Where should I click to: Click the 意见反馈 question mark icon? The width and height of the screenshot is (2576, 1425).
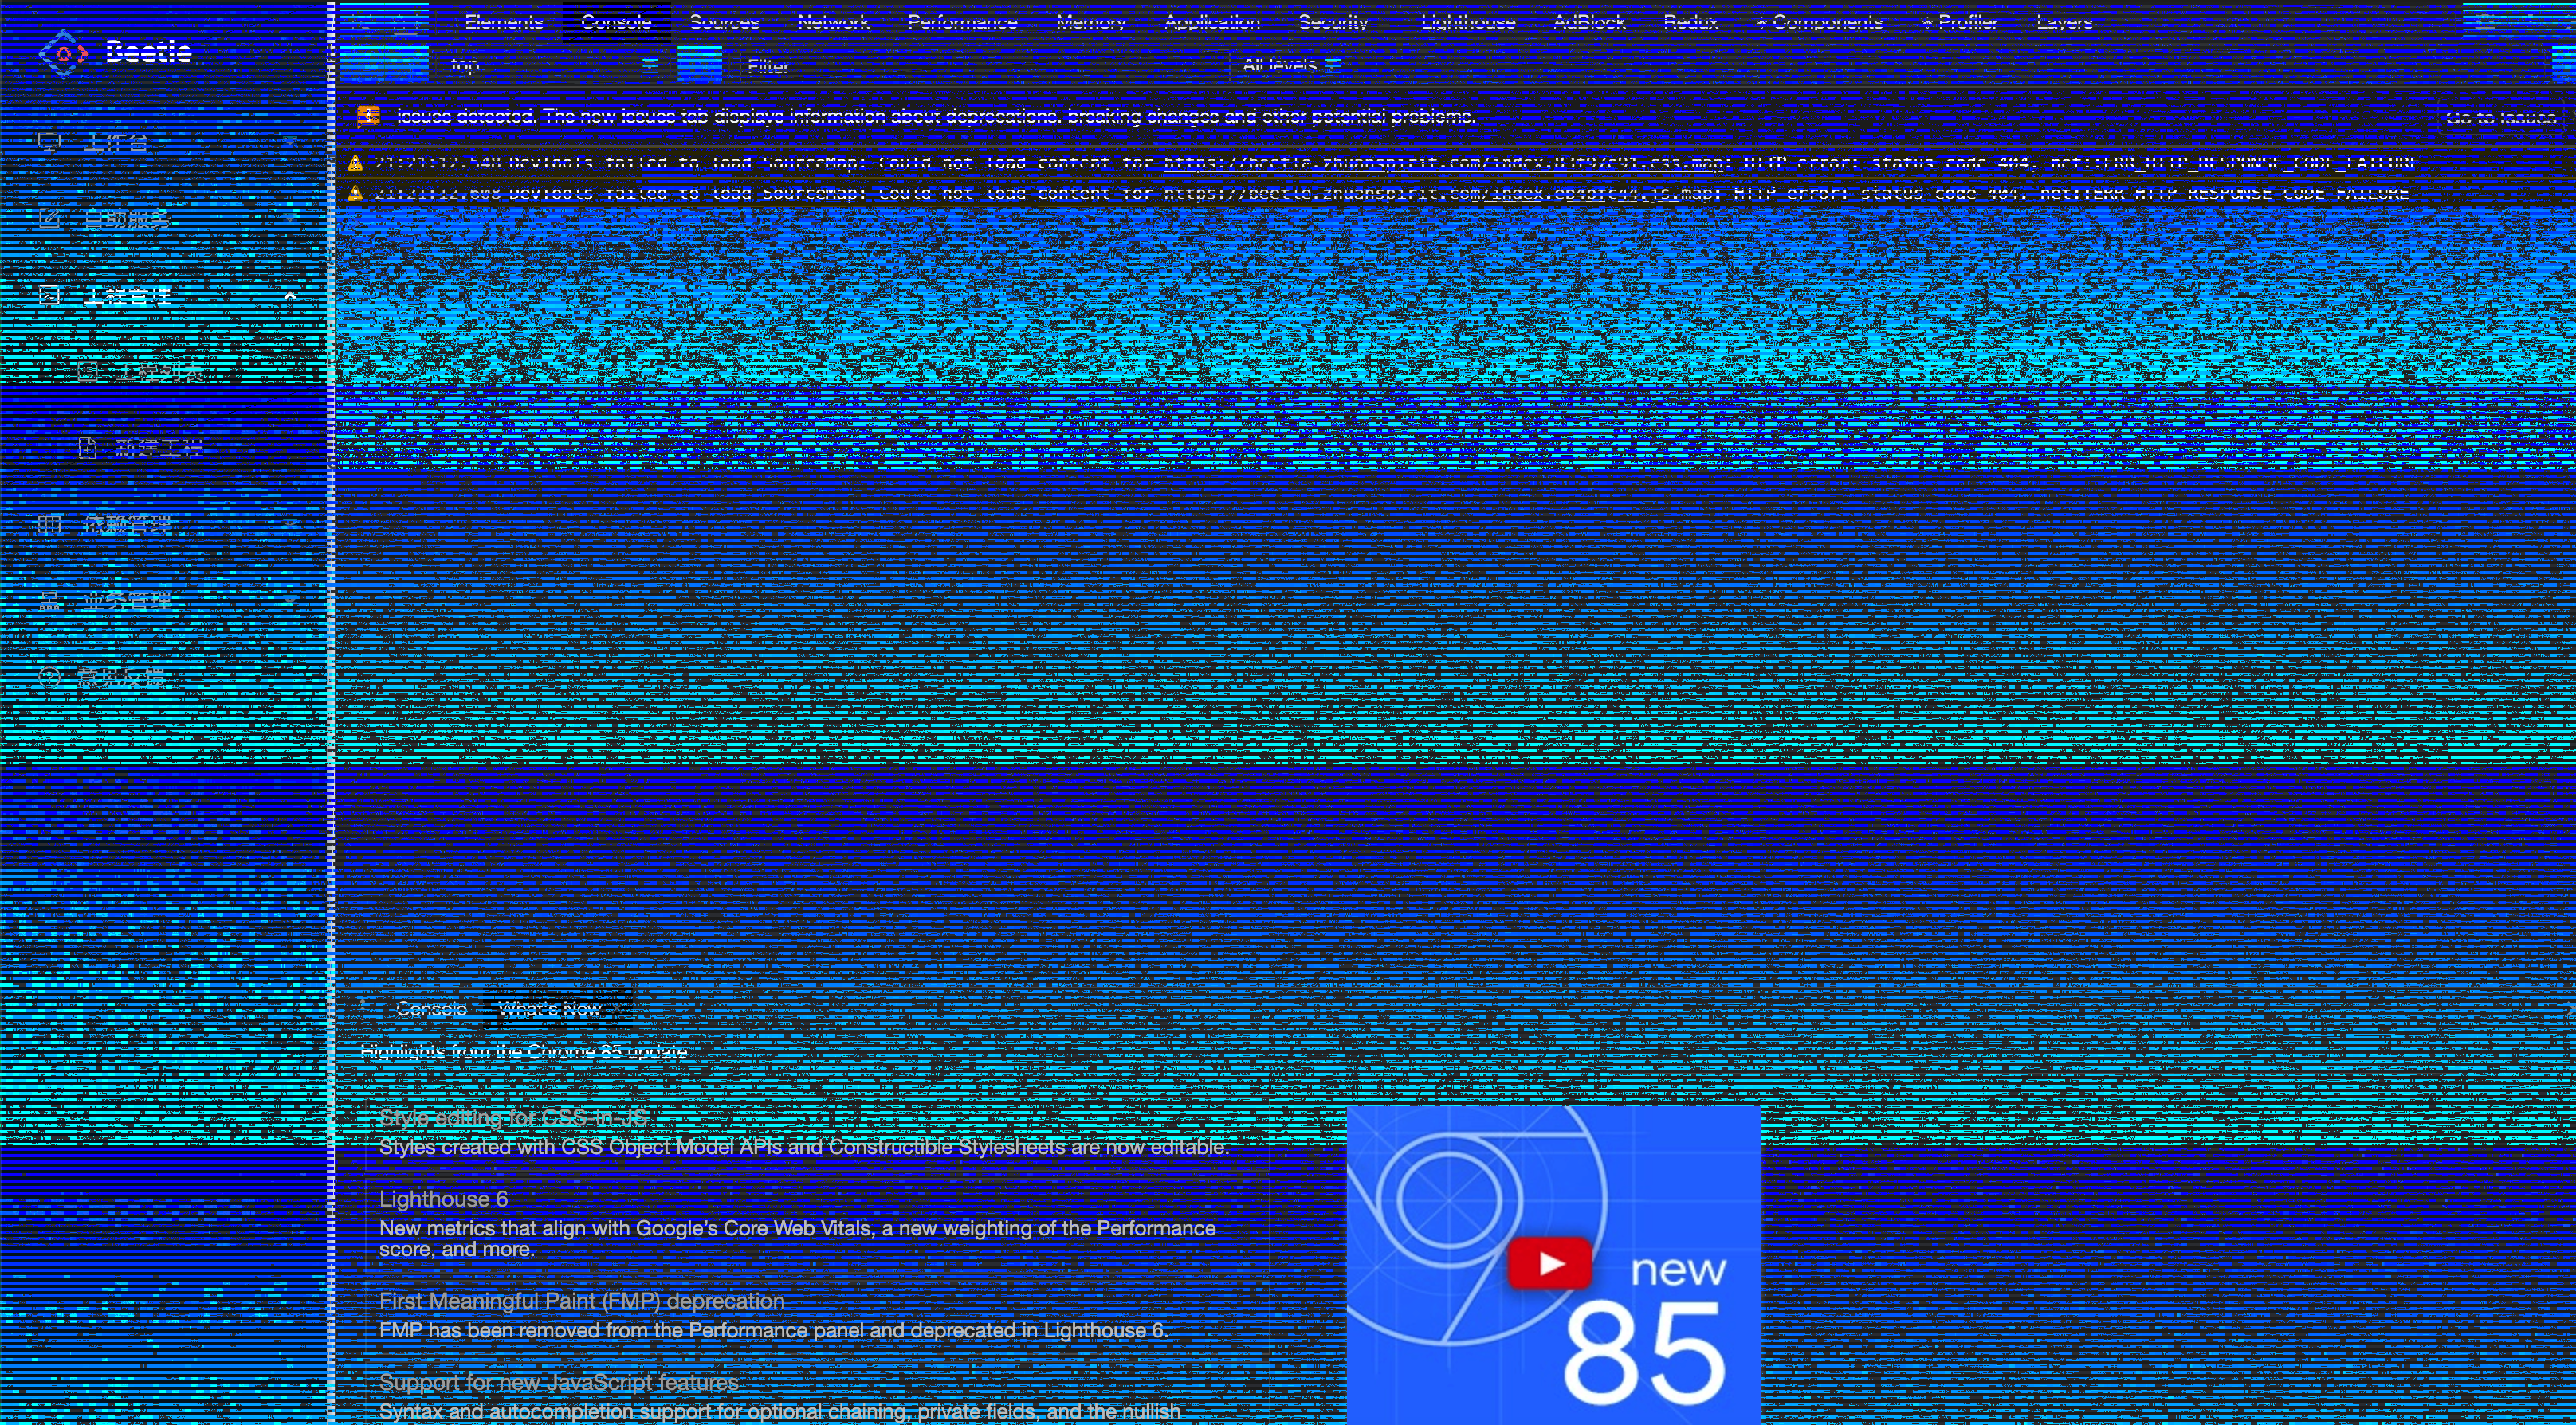(49, 677)
